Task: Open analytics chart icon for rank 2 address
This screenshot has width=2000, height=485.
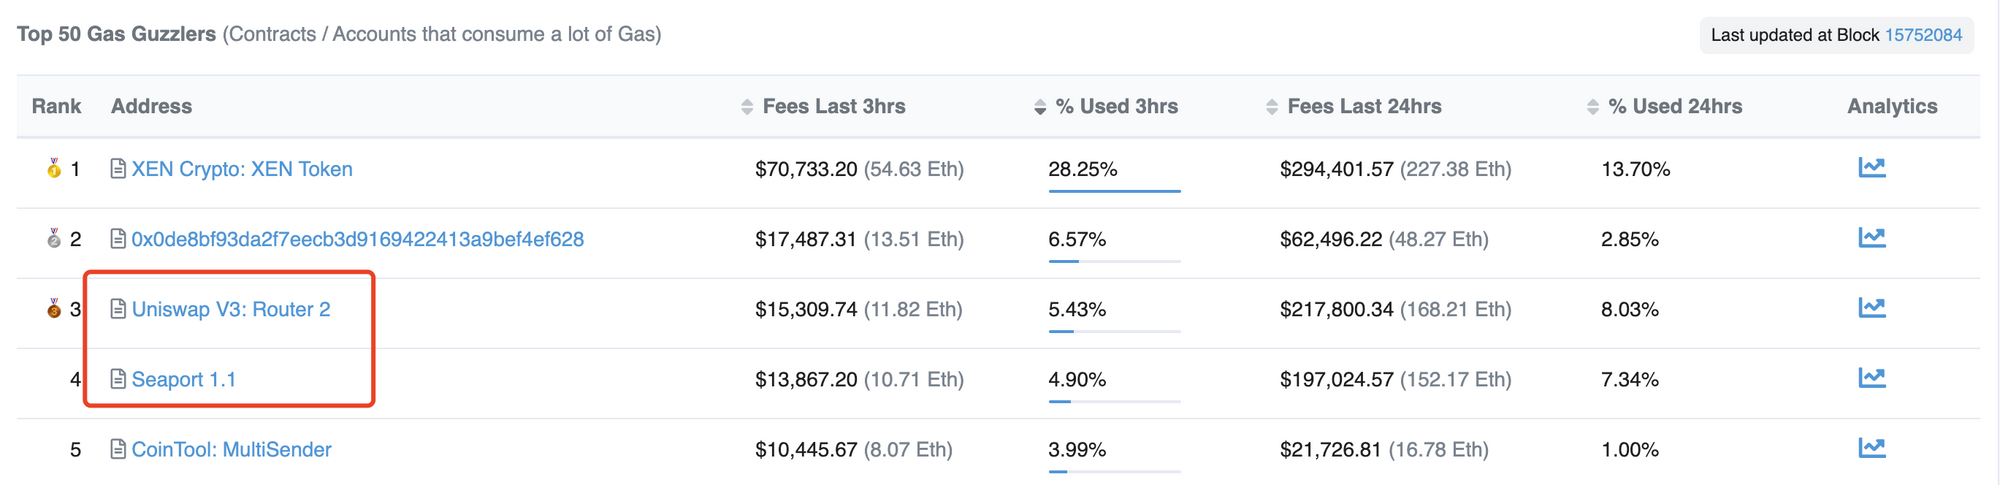Action: pos(1871,238)
